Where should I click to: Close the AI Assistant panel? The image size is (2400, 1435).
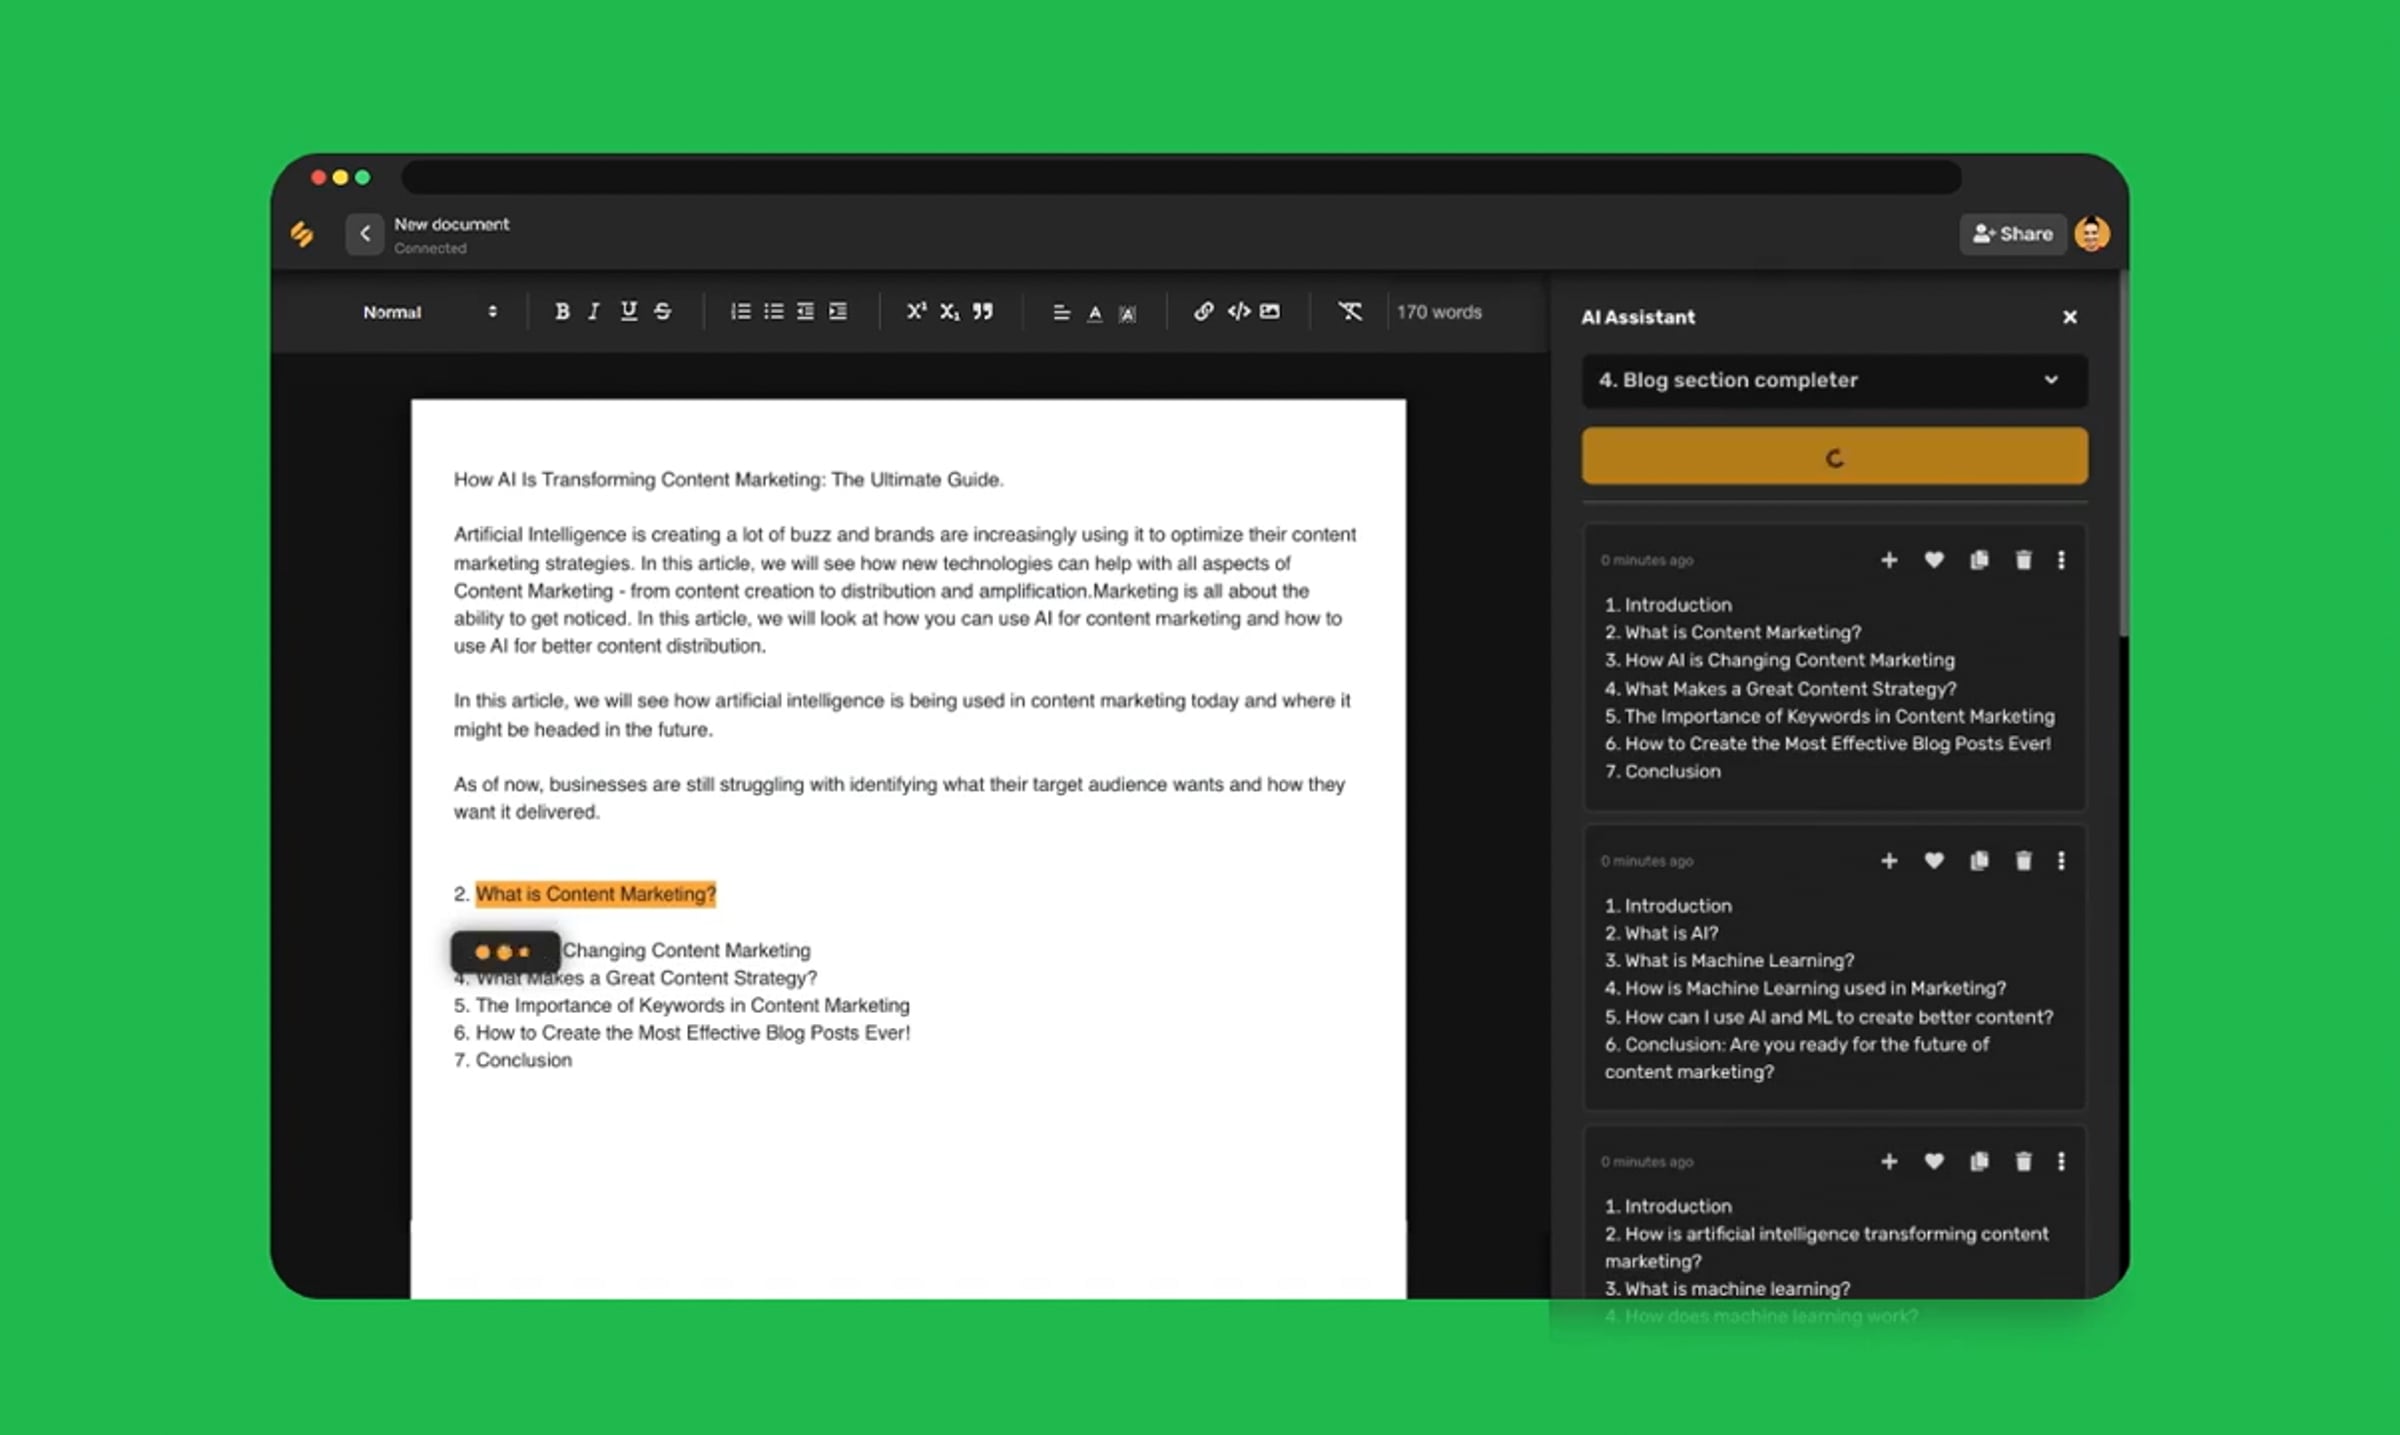tap(2070, 317)
